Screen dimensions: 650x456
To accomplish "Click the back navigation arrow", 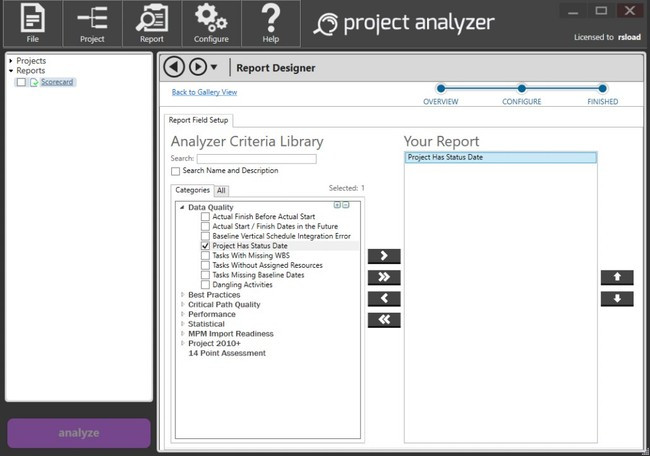I will tap(174, 67).
